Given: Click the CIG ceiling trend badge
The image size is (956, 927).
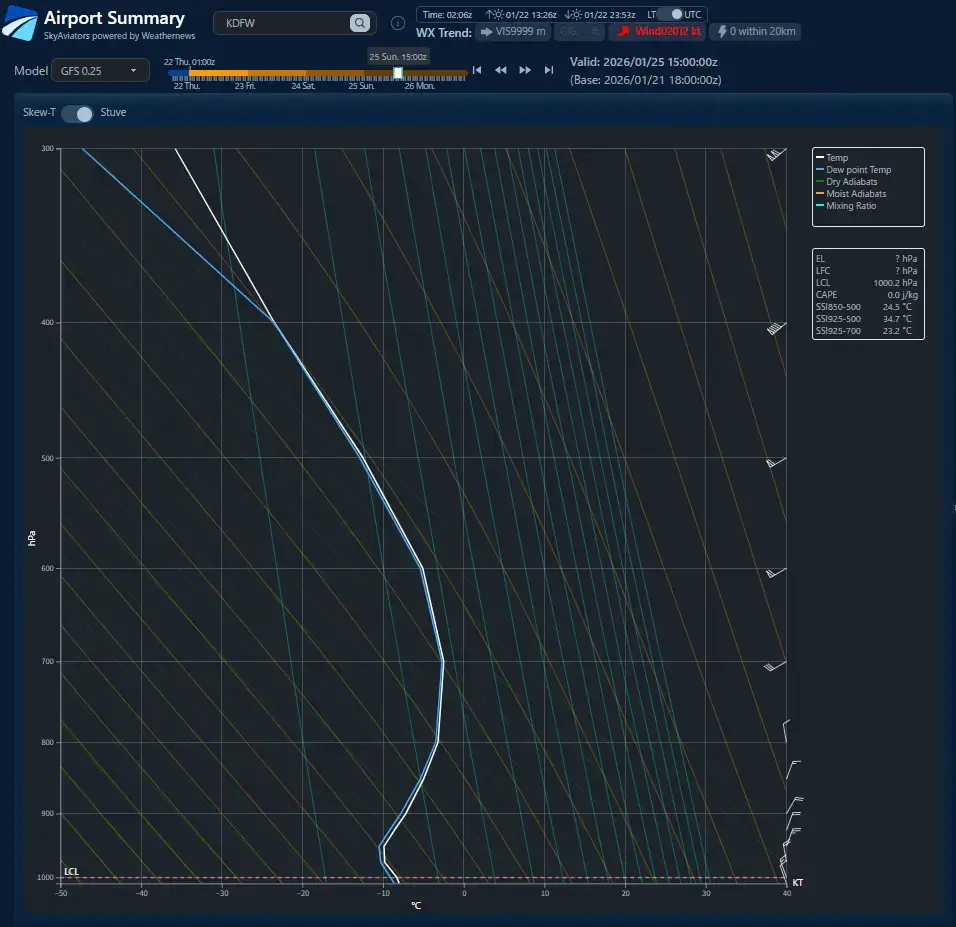Looking at the screenshot, I should tap(580, 32).
